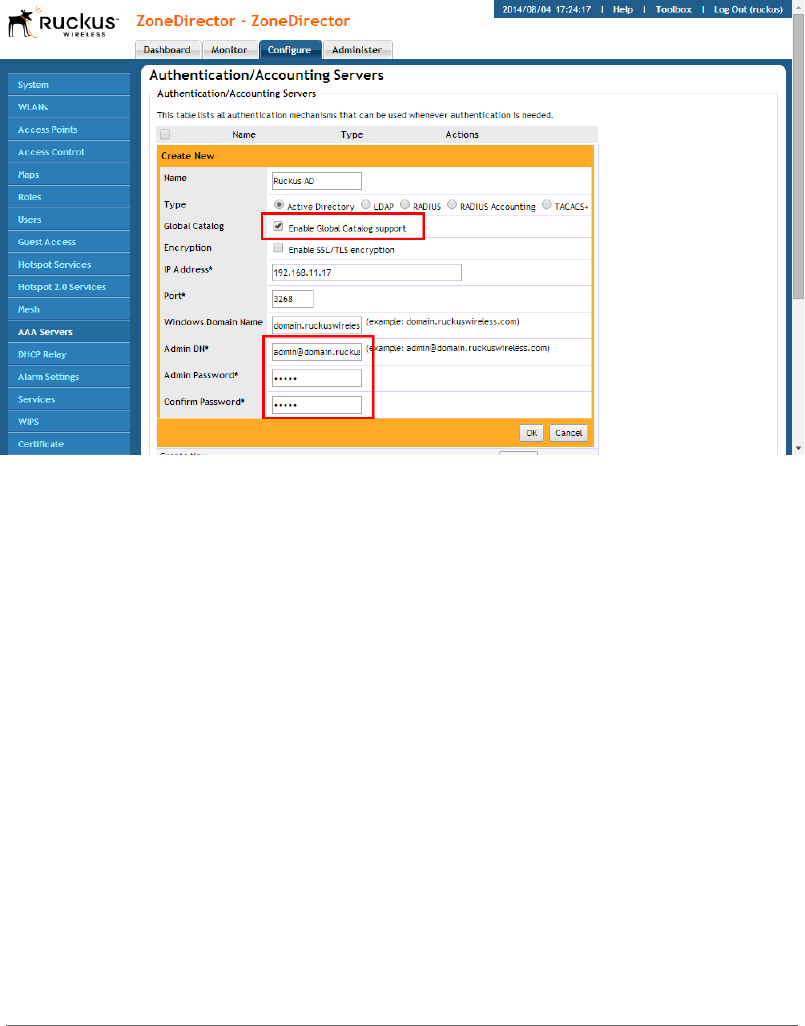This screenshot has height=1026, width=805.
Task: Open AAA Servers in sidebar
Action: pyautogui.click(x=69, y=332)
